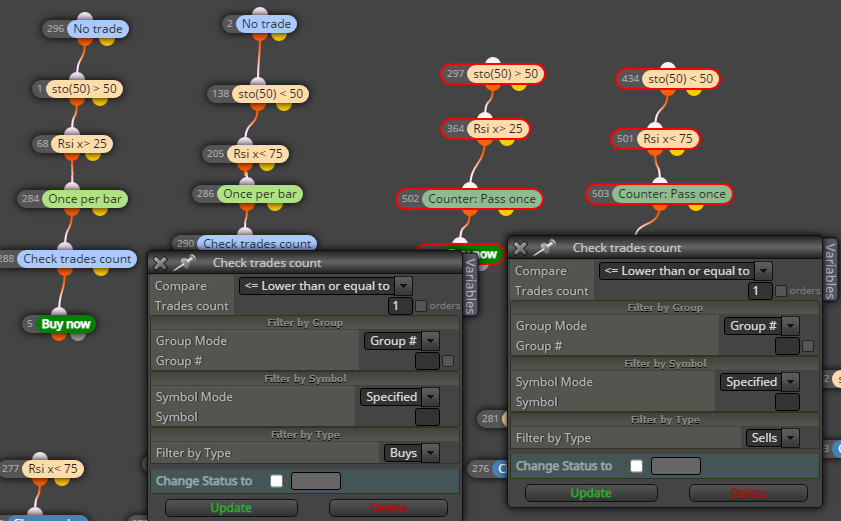
Task: Toggle orders checkbox in right panel
Action: pyautogui.click(x=781, y=291)
